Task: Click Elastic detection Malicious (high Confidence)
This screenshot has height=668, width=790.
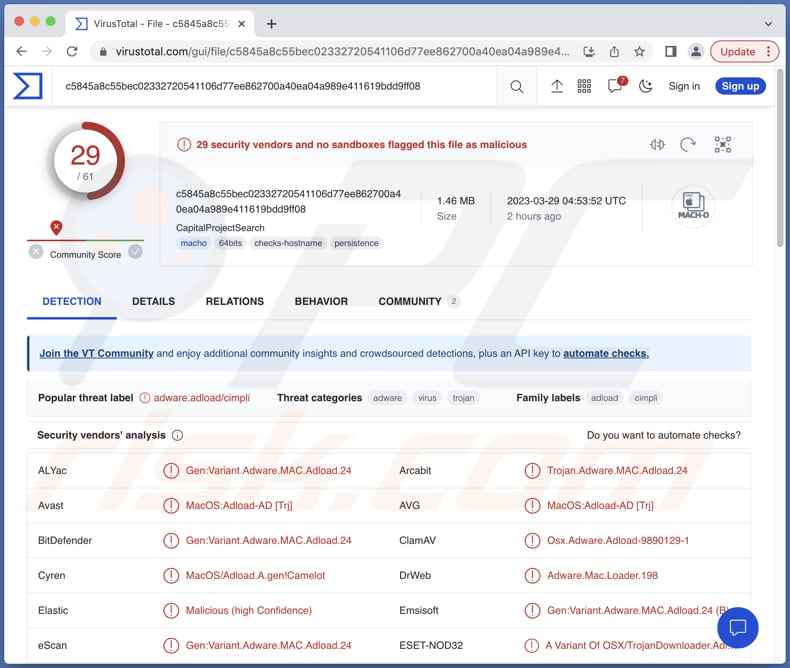Action: click(x=248, y=611)
